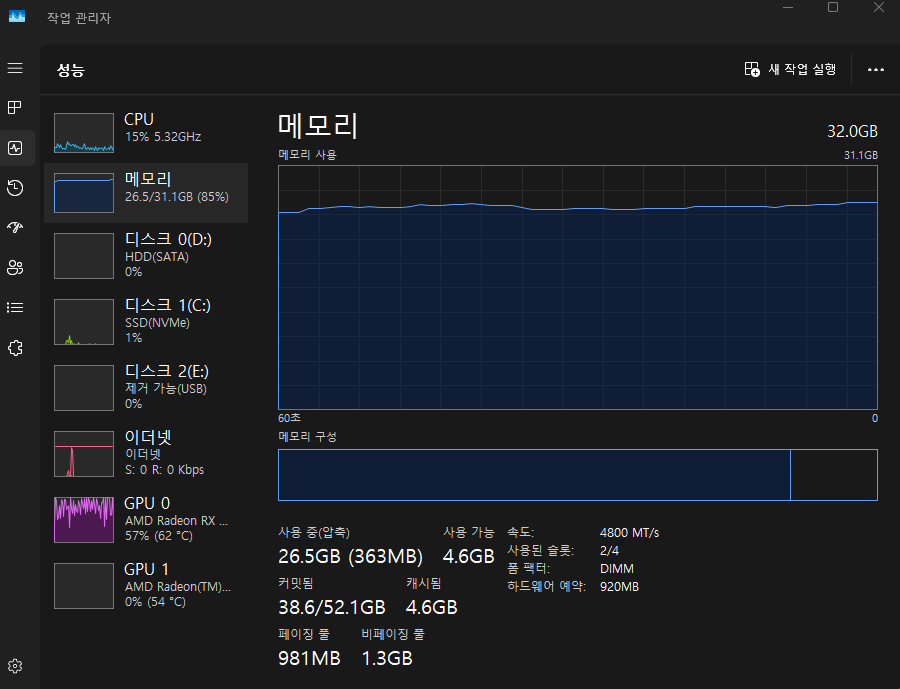
Task: Click the 920MB hardware reserved value
Action: (619, 587)
